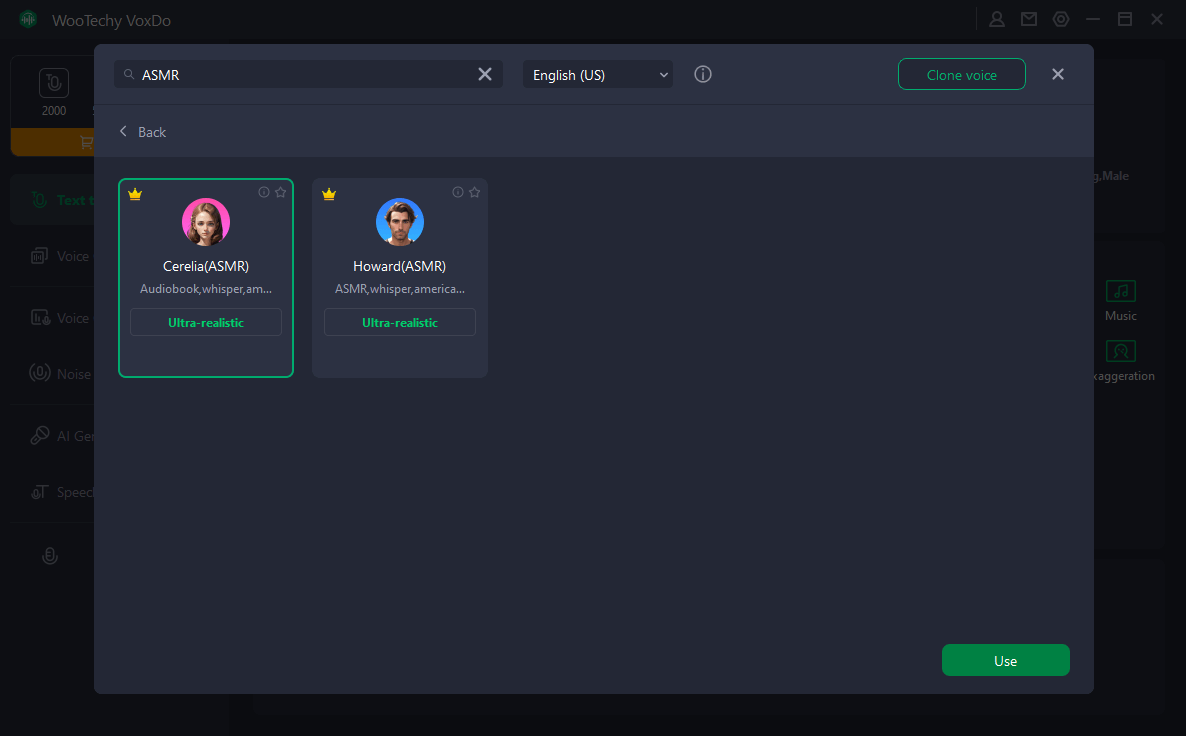1186x736 pixels.
Task: Click the Use button
Action: coord(1005,660)
